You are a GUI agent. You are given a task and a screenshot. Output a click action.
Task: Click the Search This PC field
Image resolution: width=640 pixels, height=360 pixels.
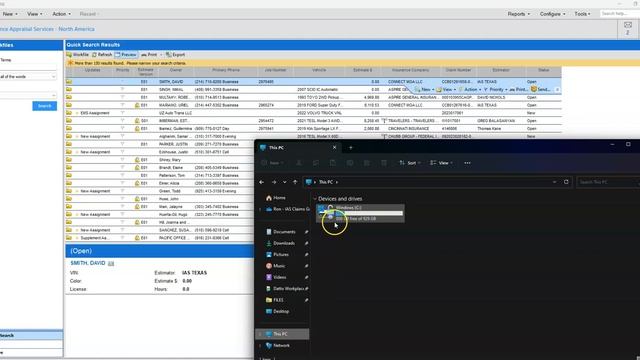(x=607, y=182)
